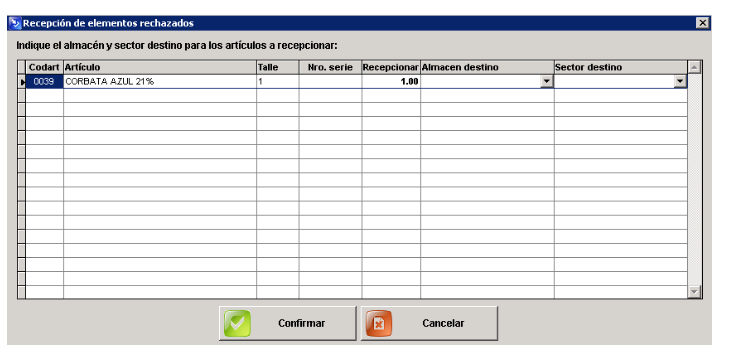
Task: Click the Talle cell with value 1
Action: point(277,82)
